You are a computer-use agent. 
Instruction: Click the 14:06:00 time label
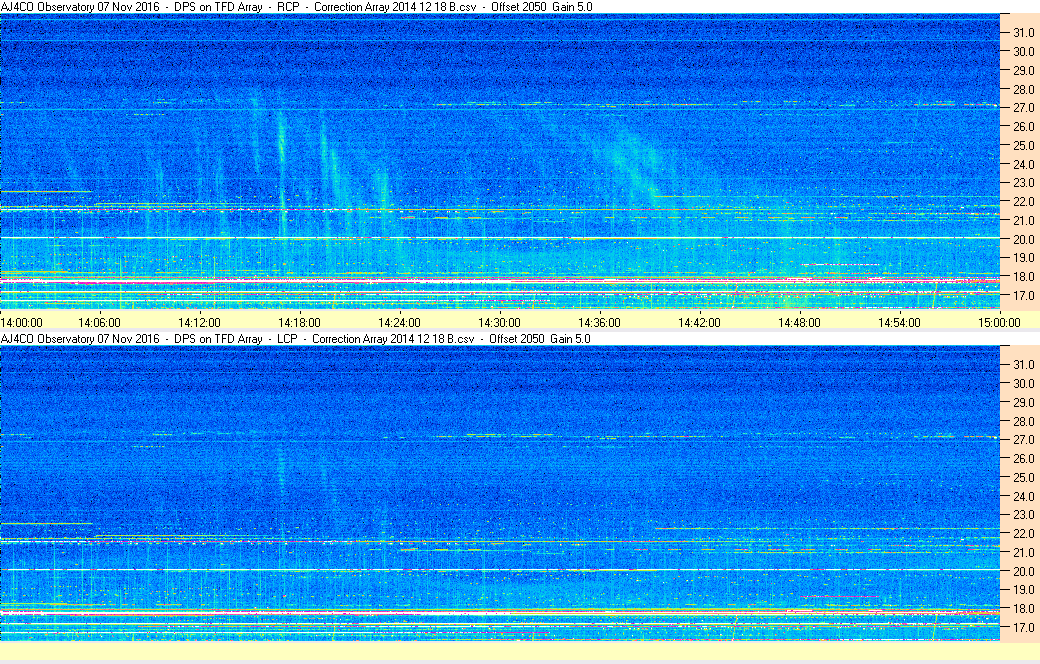99,322
